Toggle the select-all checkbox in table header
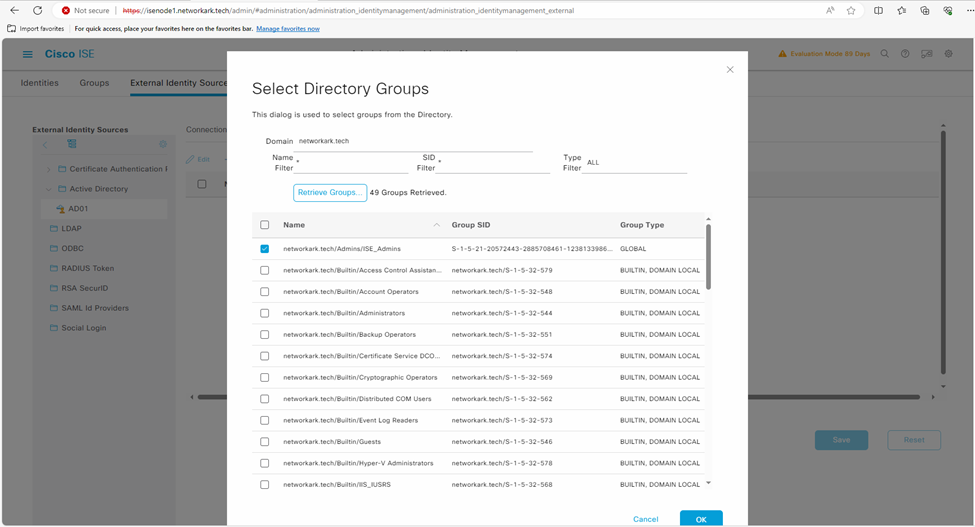 click(265, 225)
